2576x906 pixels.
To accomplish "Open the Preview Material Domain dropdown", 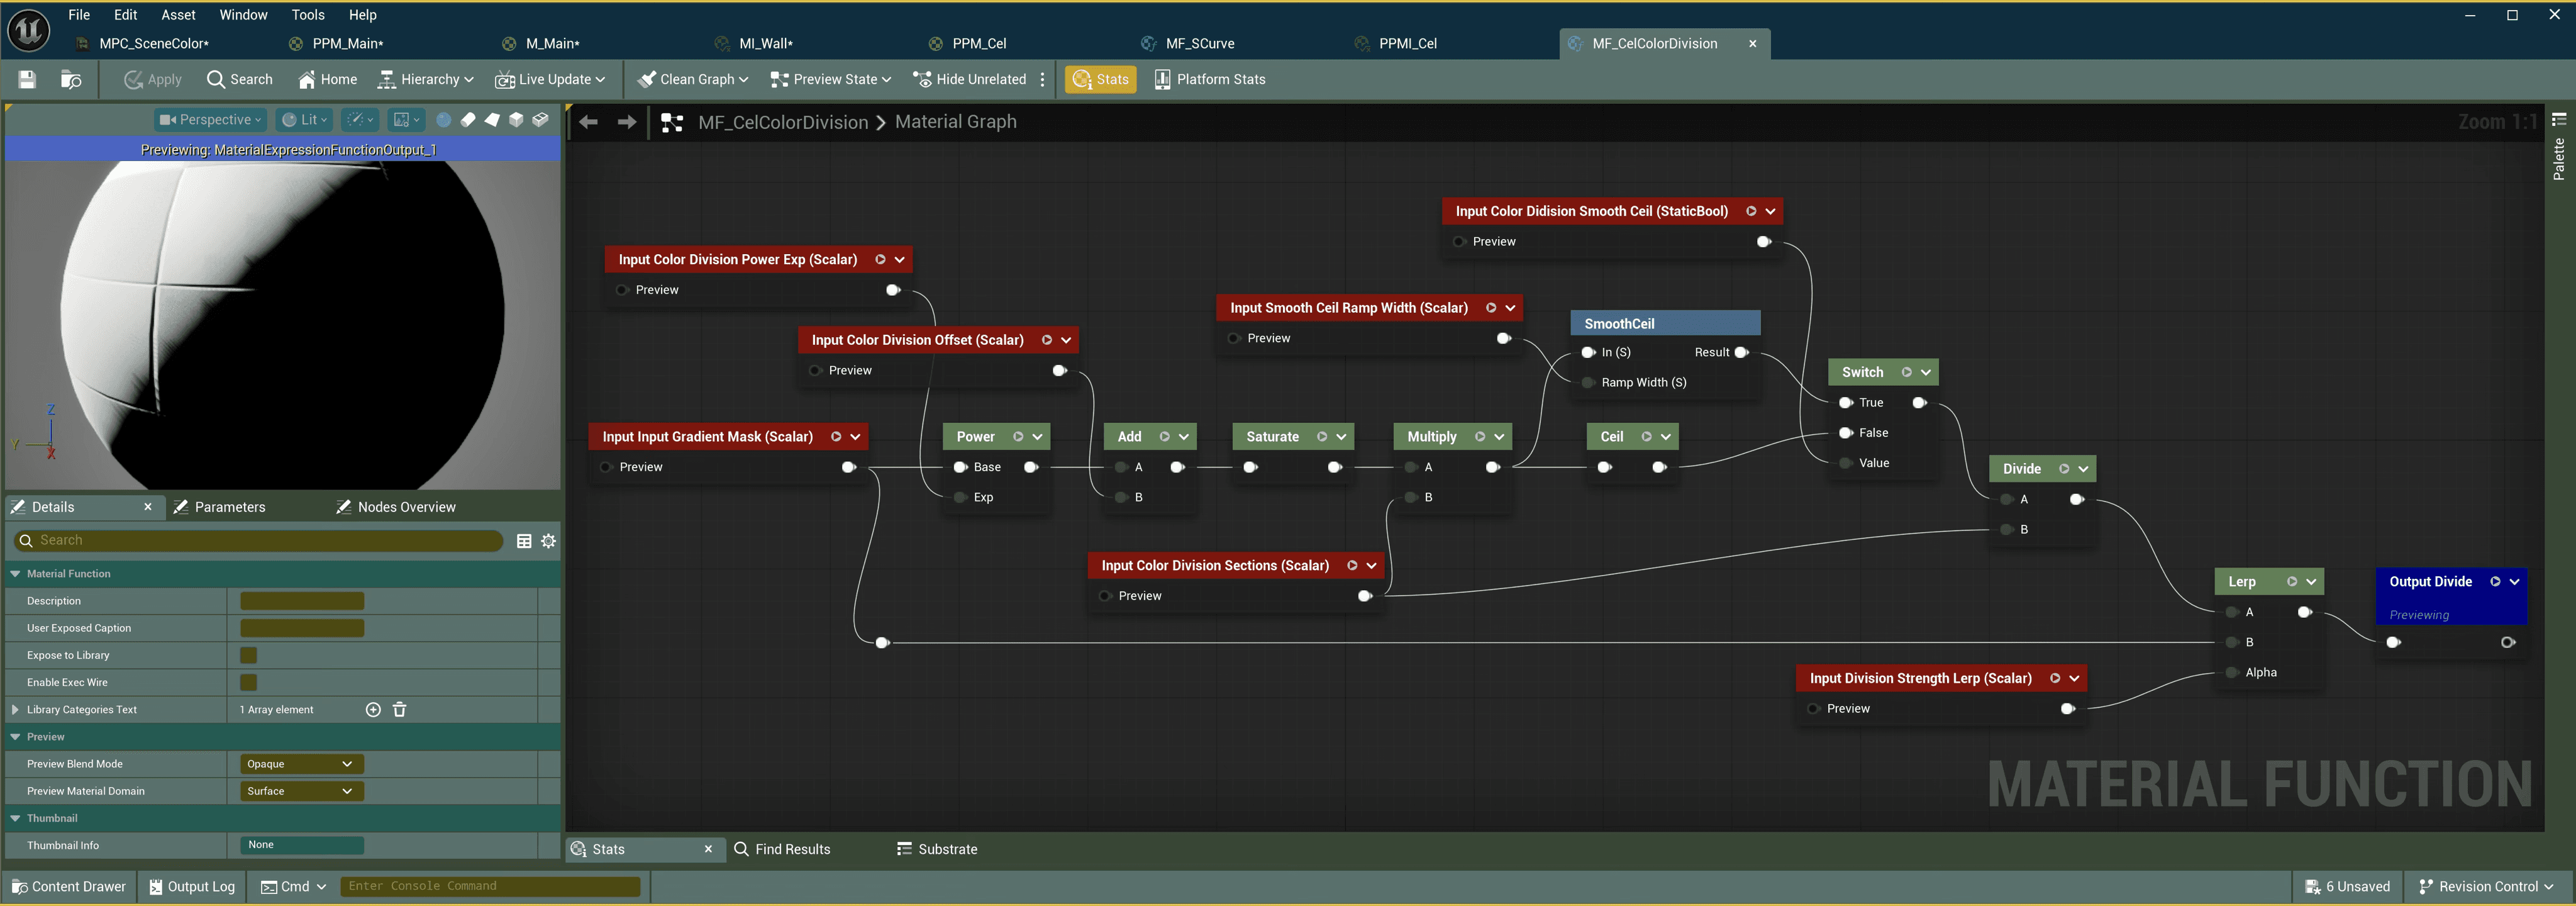I will point(300,791).
